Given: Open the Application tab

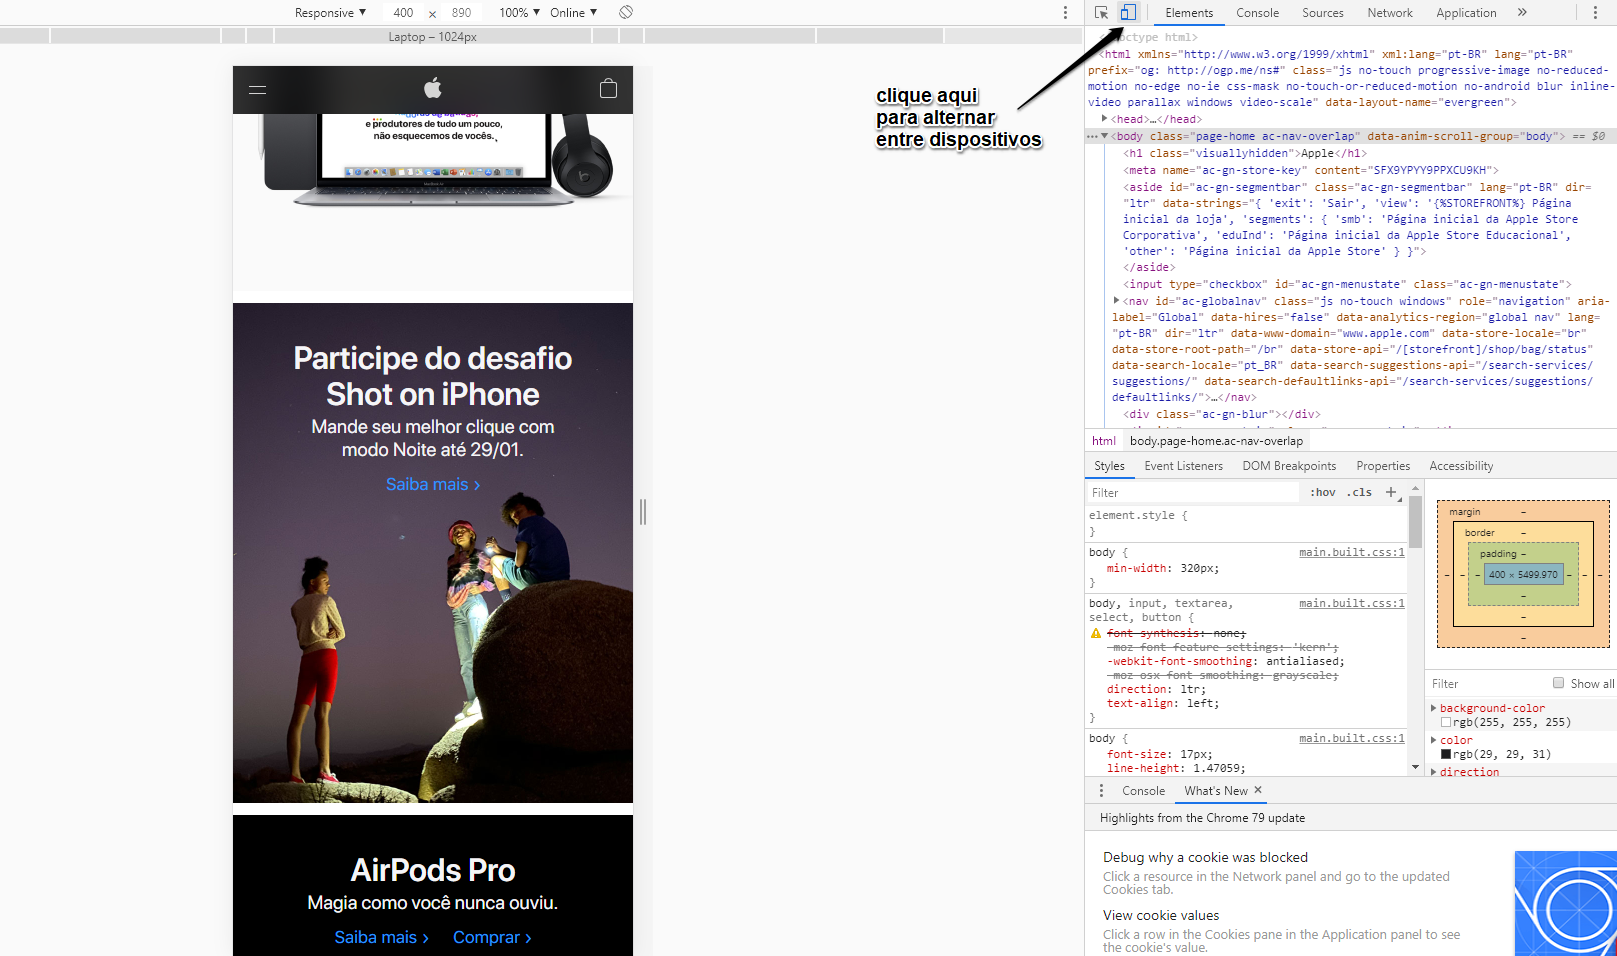Looking at the screenshot, I should click(x=1466, y=13).
